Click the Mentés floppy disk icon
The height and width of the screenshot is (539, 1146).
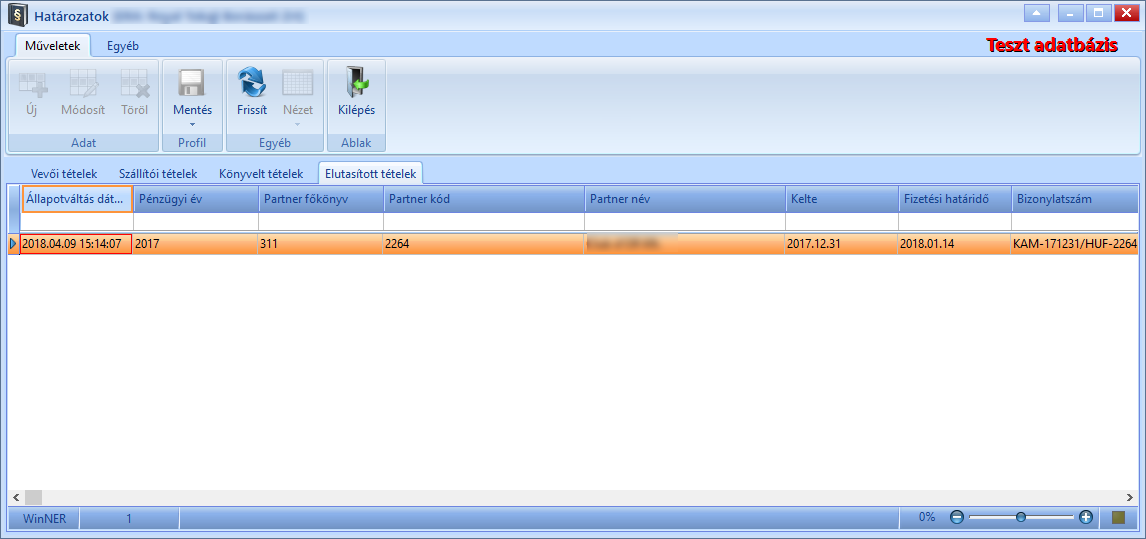click(192, 83)
